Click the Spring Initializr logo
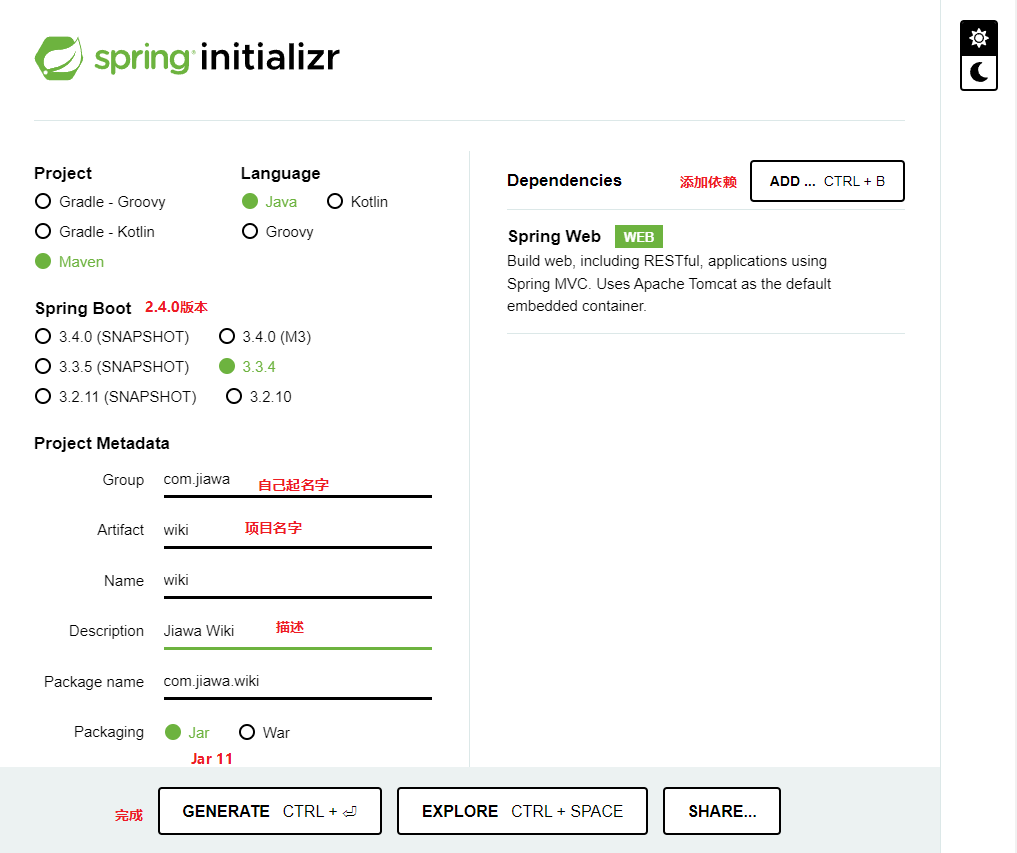Viewport: 1017px width, 853px height. [x=186, y=57]
